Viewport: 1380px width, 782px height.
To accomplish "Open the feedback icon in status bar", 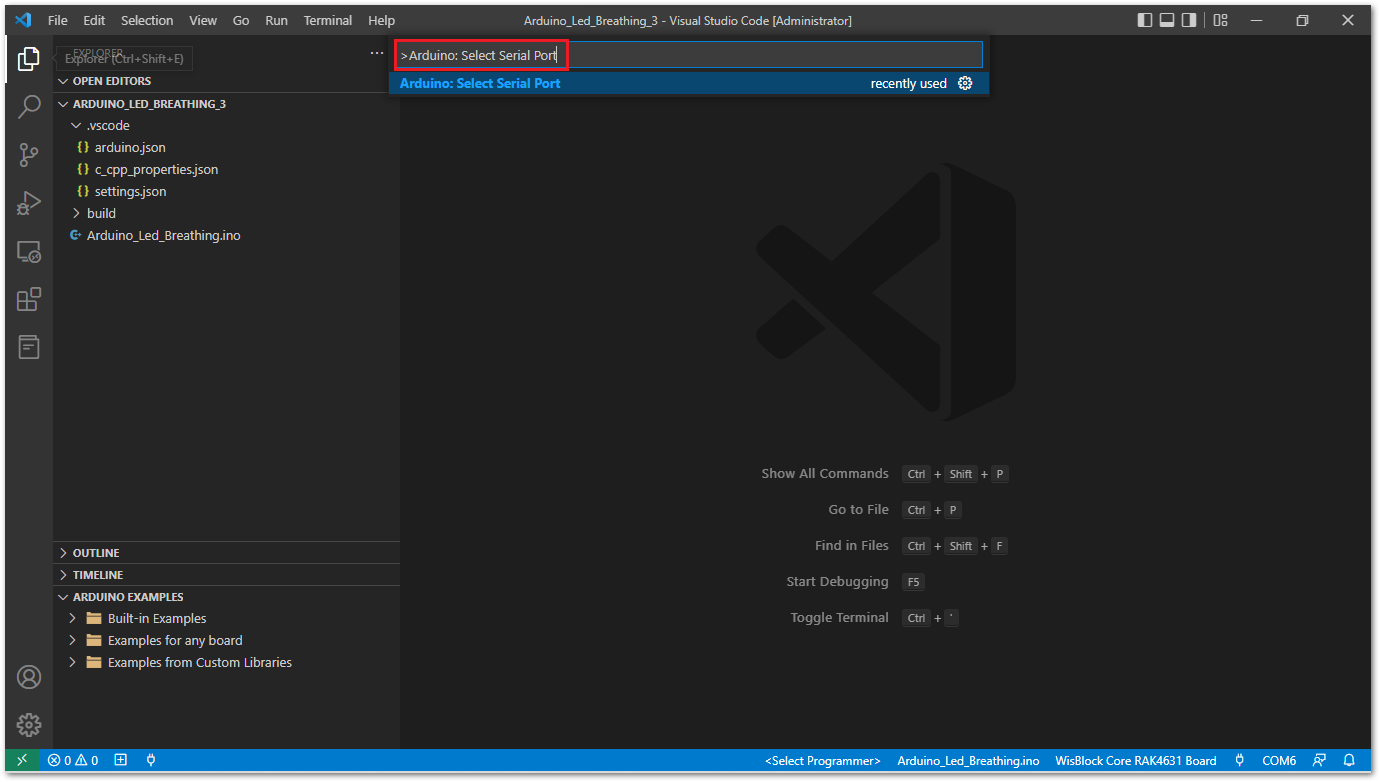I will (x=1320, y=760).
